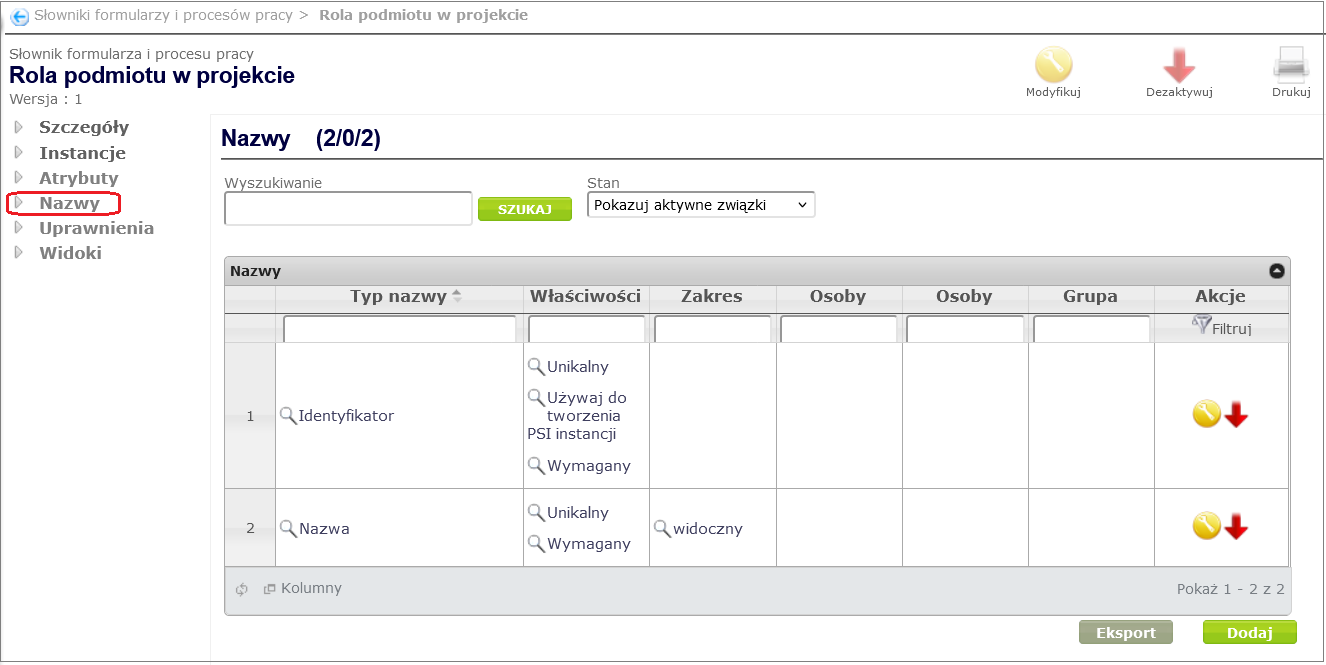Click the Filtruj funnel icon
The height and width of the screenshot is (665, 1326).
pyautogui.click(x=1201, y=324)
